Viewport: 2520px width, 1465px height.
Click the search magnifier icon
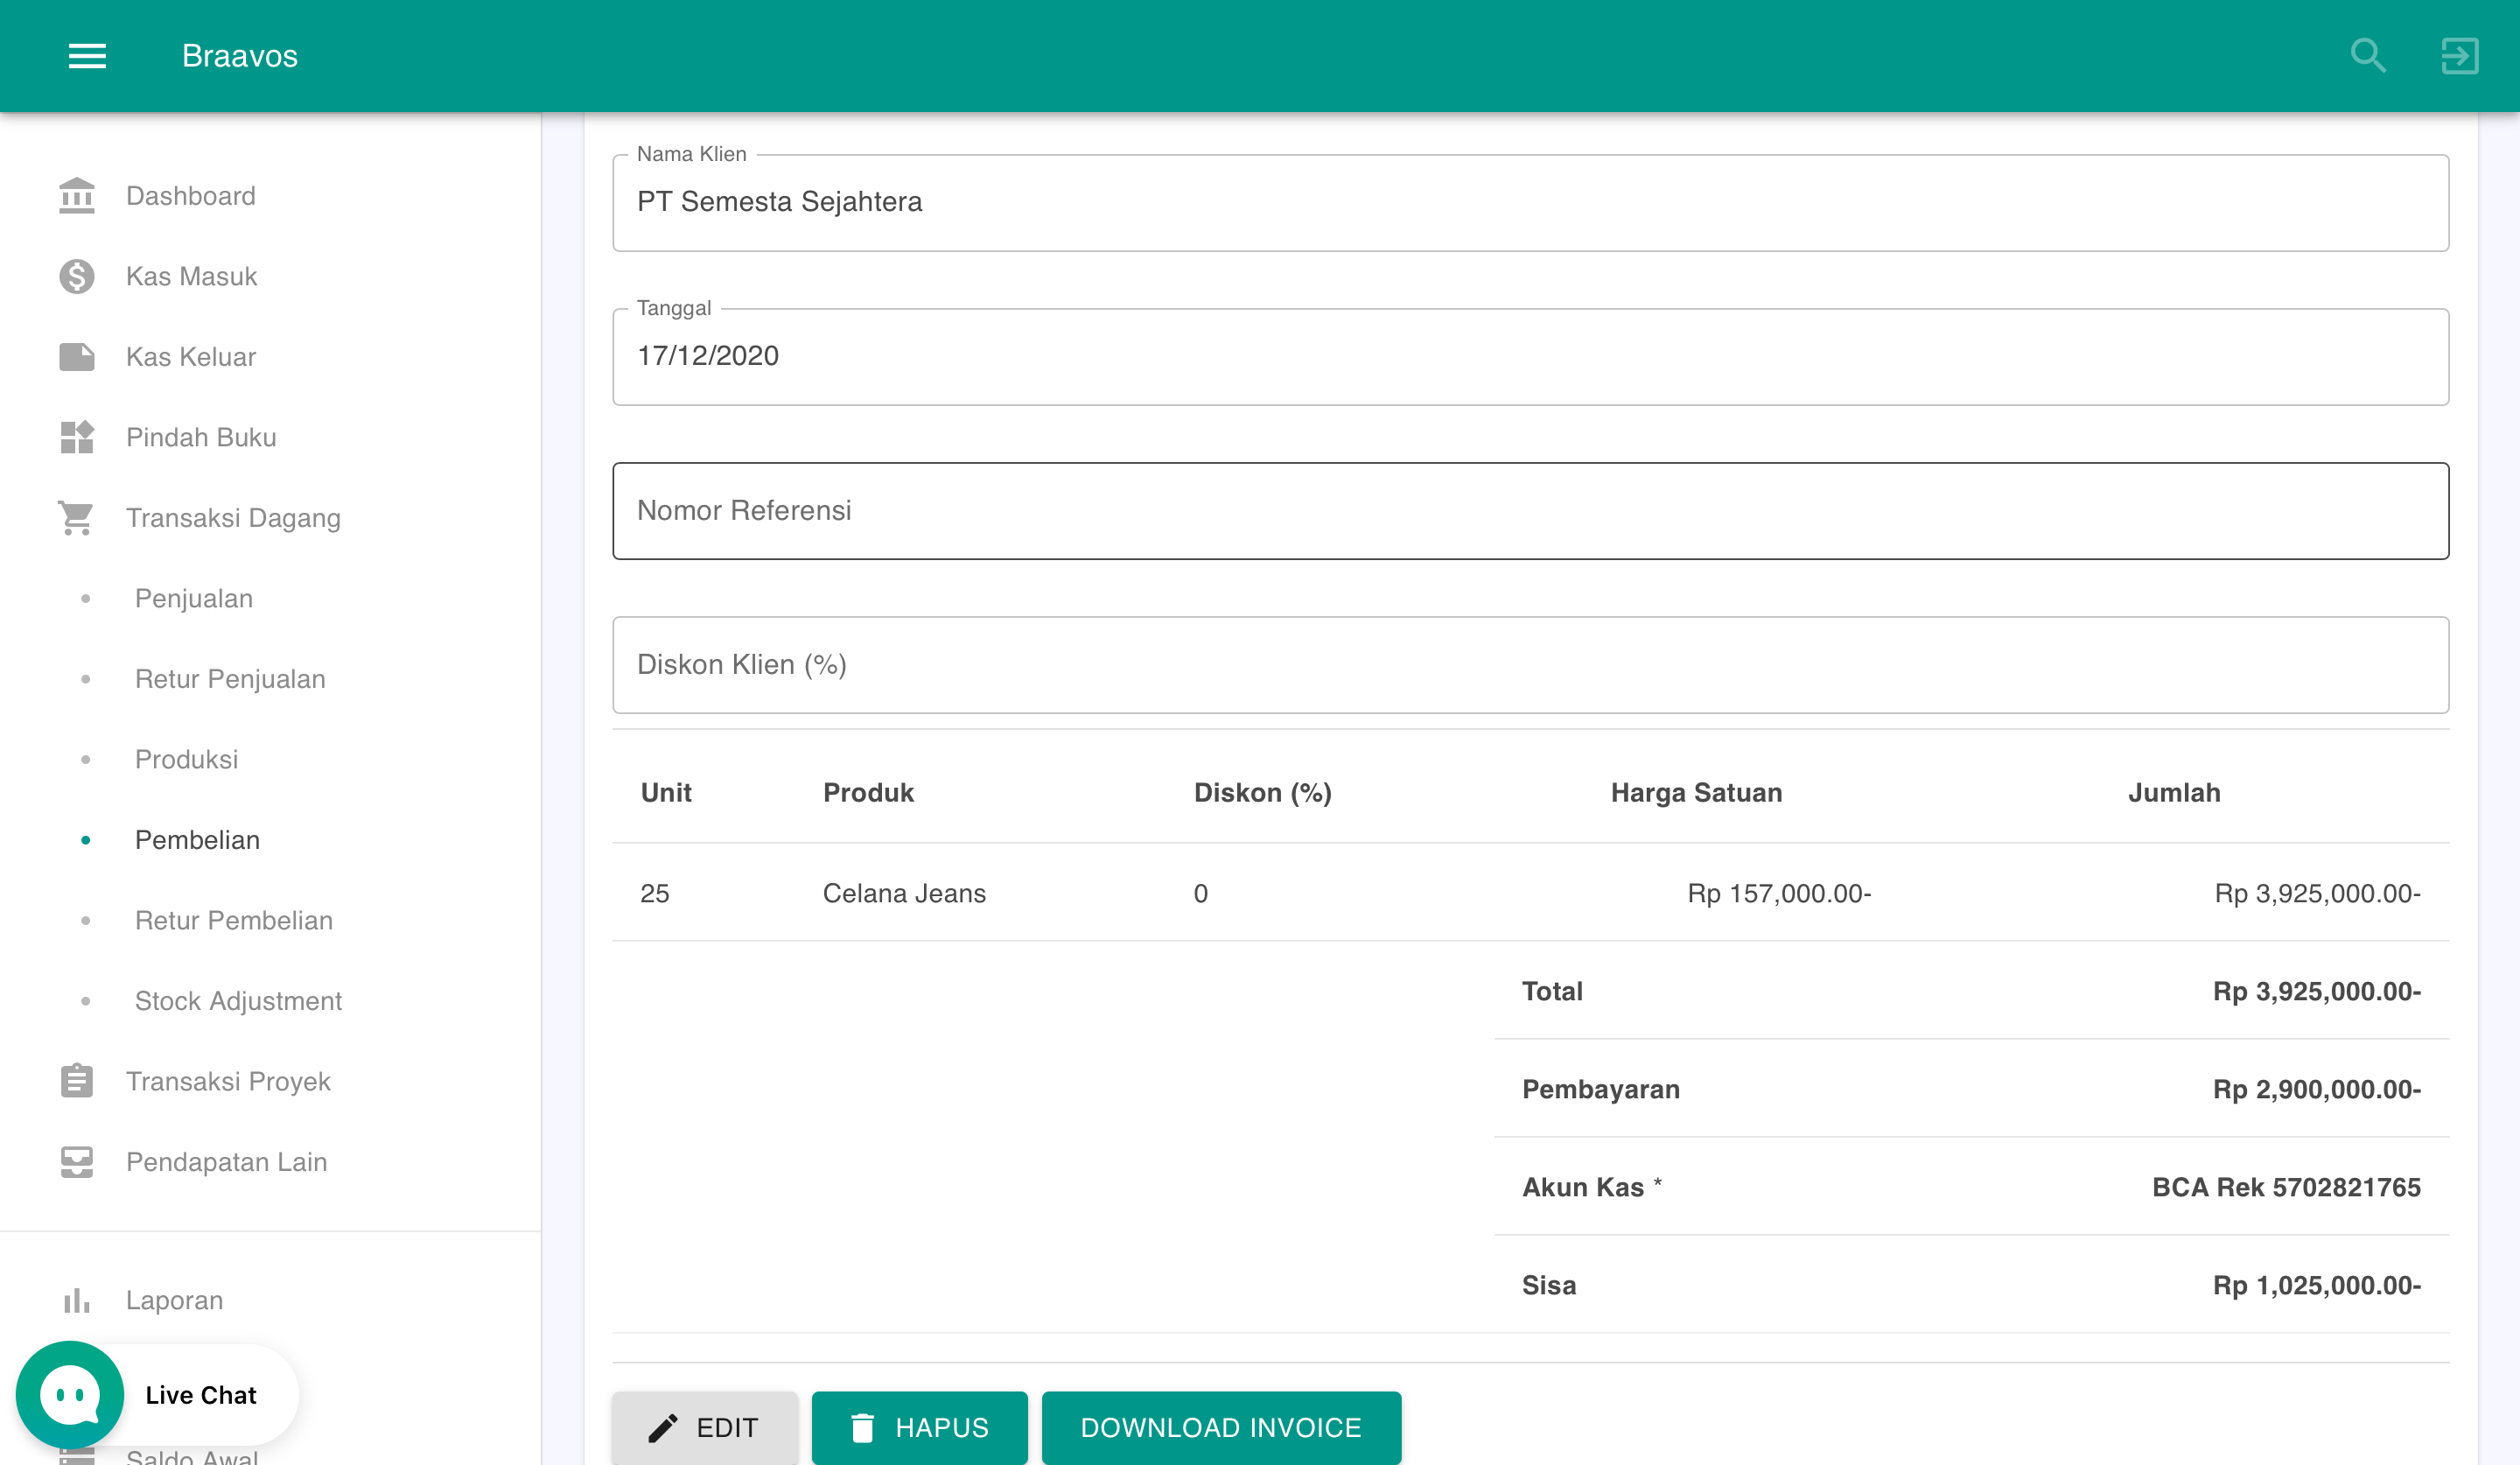(x=2367, y=56)
